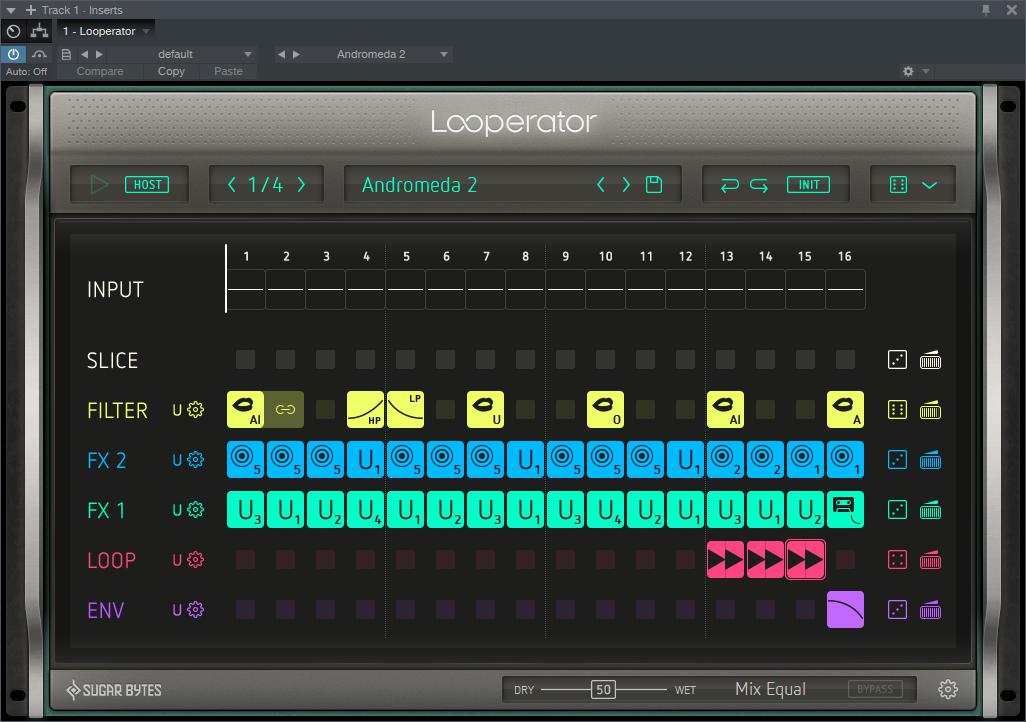Click the Paste button
Viewport: 1026px width, 722px height.
tap(228, 71)
